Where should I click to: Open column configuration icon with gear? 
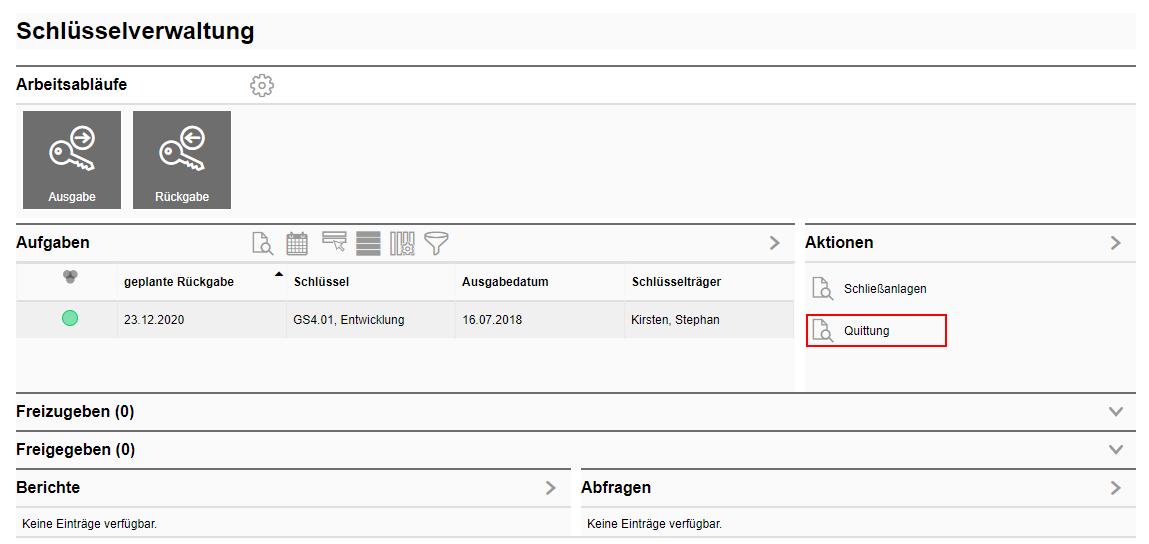[x=402, y=243]
